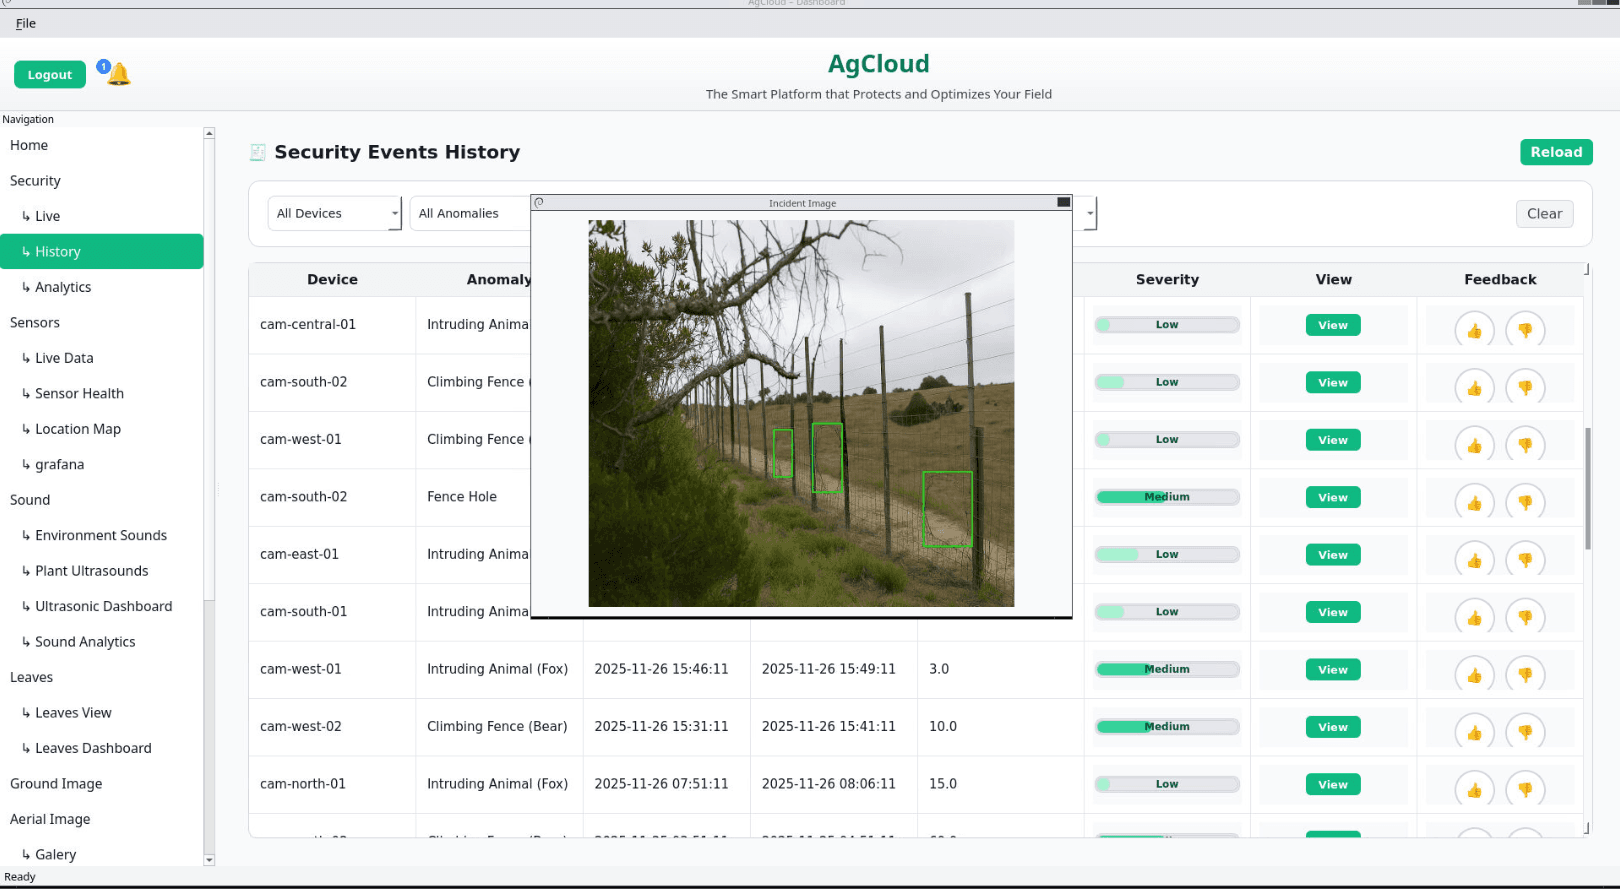Give thumbs up to cam-west-02 row

[x=1474, y=732]
